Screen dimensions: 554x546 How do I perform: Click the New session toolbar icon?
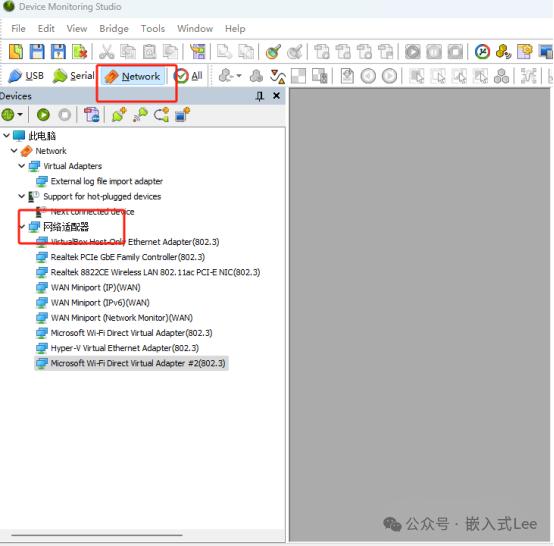pos(16,52)
